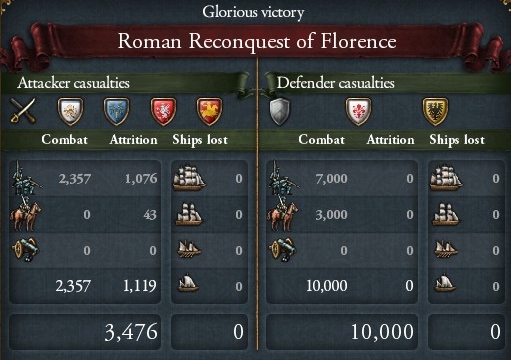Screen dimensions: 511x360
Task: Click the defender infantry soldier icon
Action: click(x=283, y=178)
